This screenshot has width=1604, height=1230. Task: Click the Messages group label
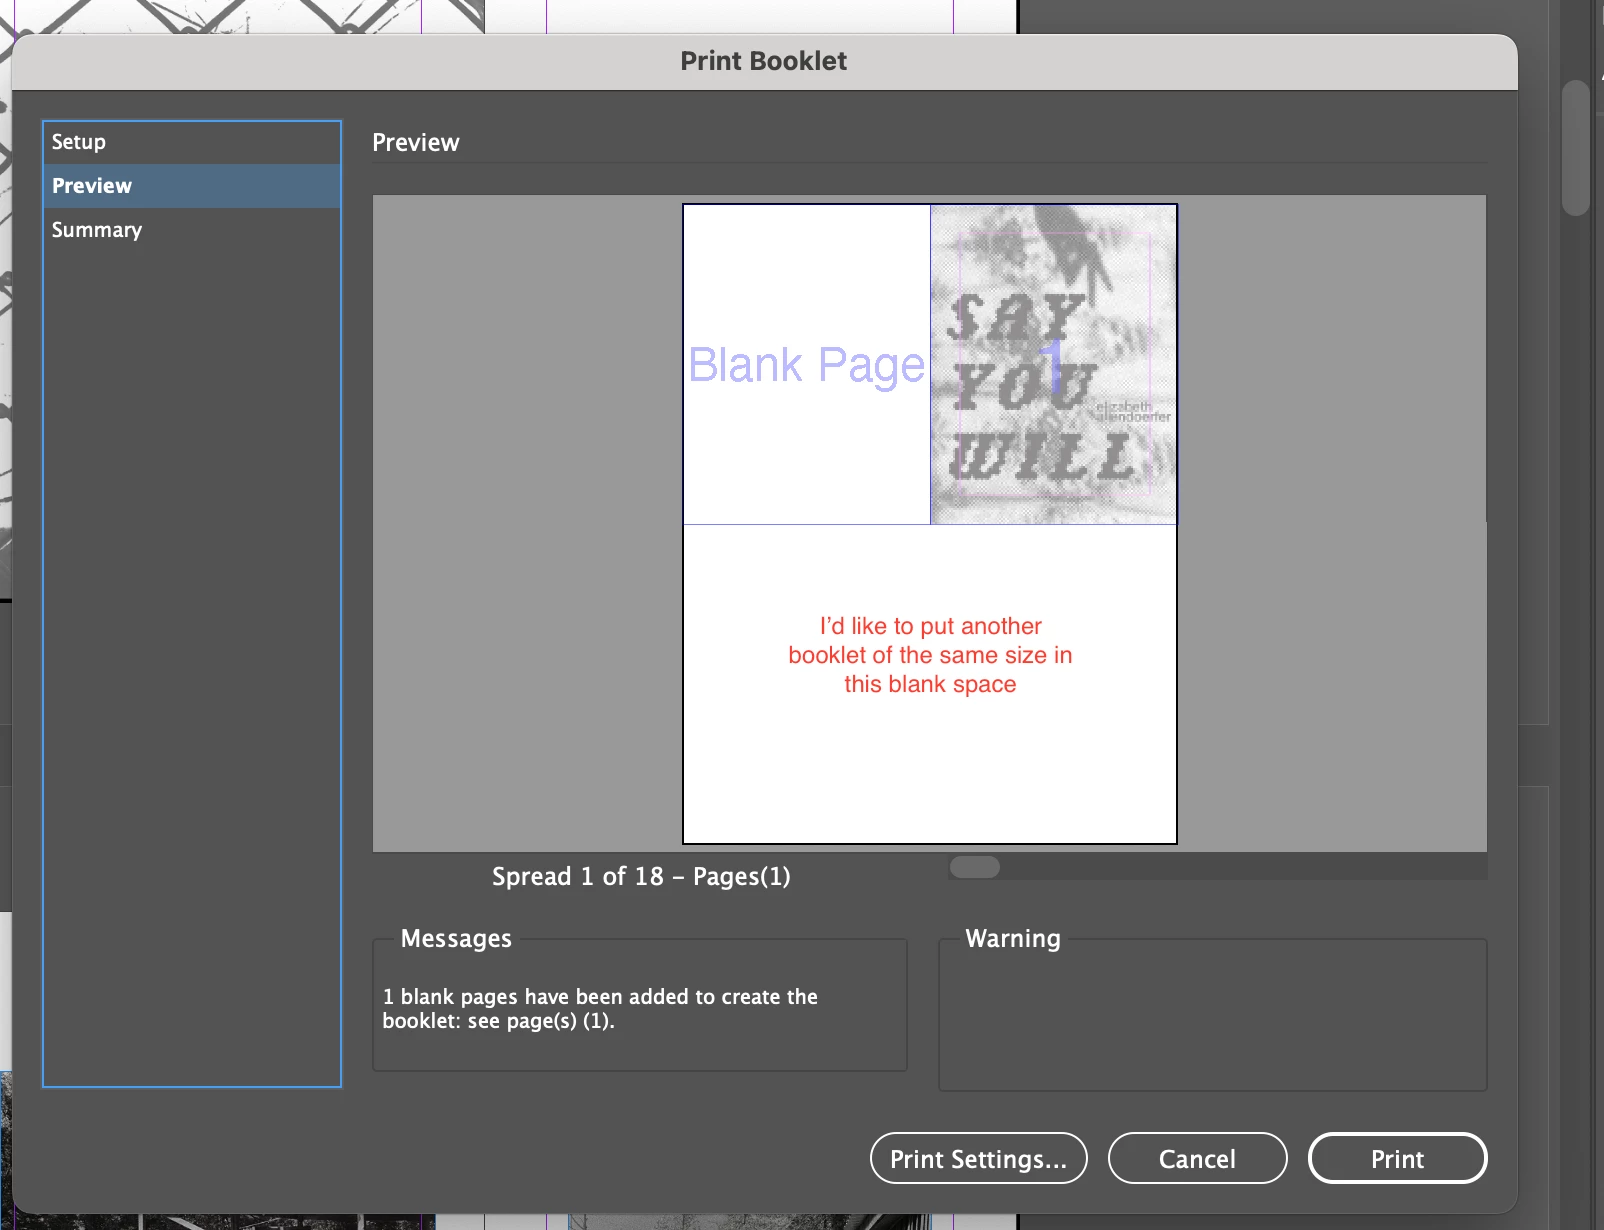(x=456, y=938)
